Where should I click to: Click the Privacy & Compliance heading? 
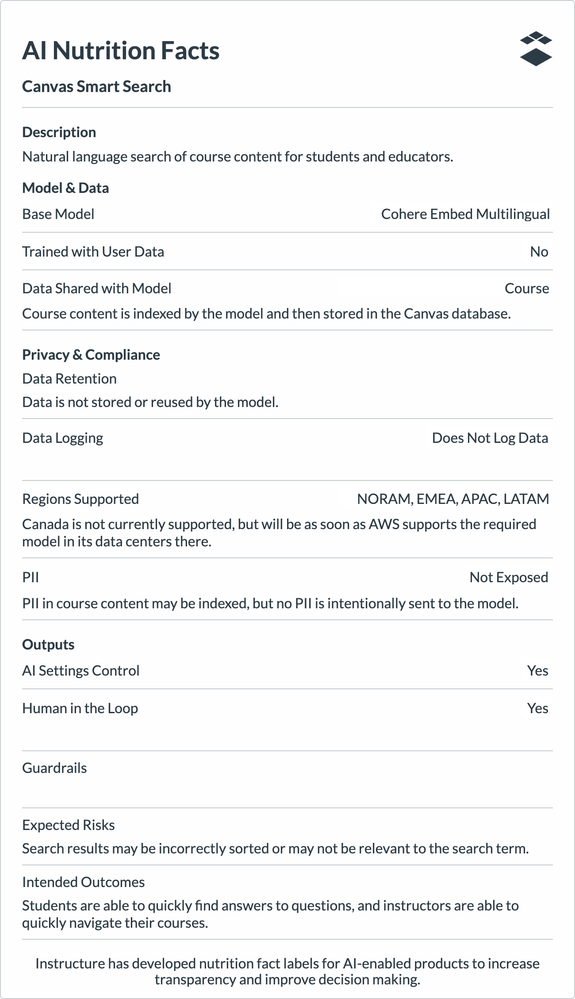tap(91, 355)
